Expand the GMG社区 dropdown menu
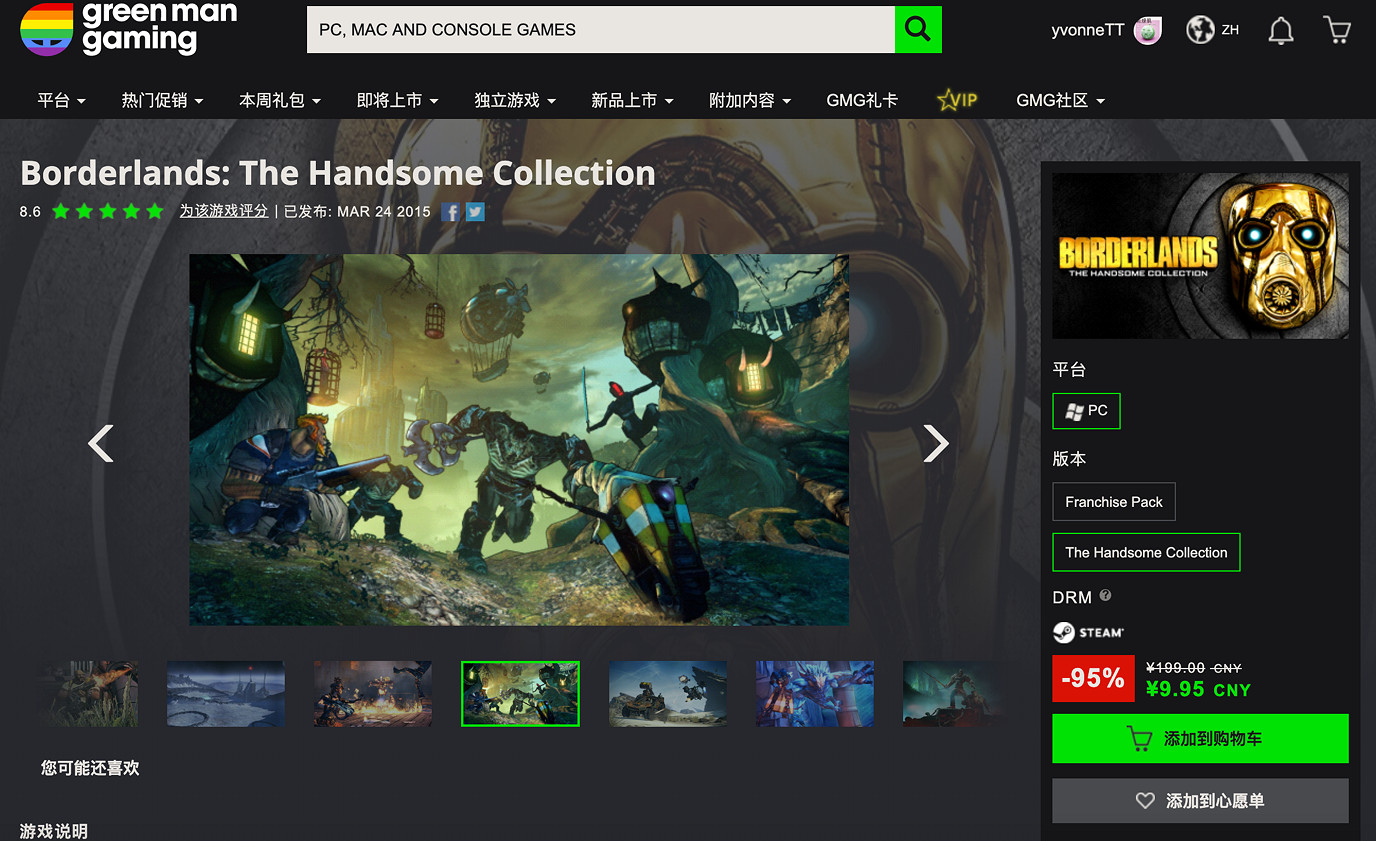 1060,101
